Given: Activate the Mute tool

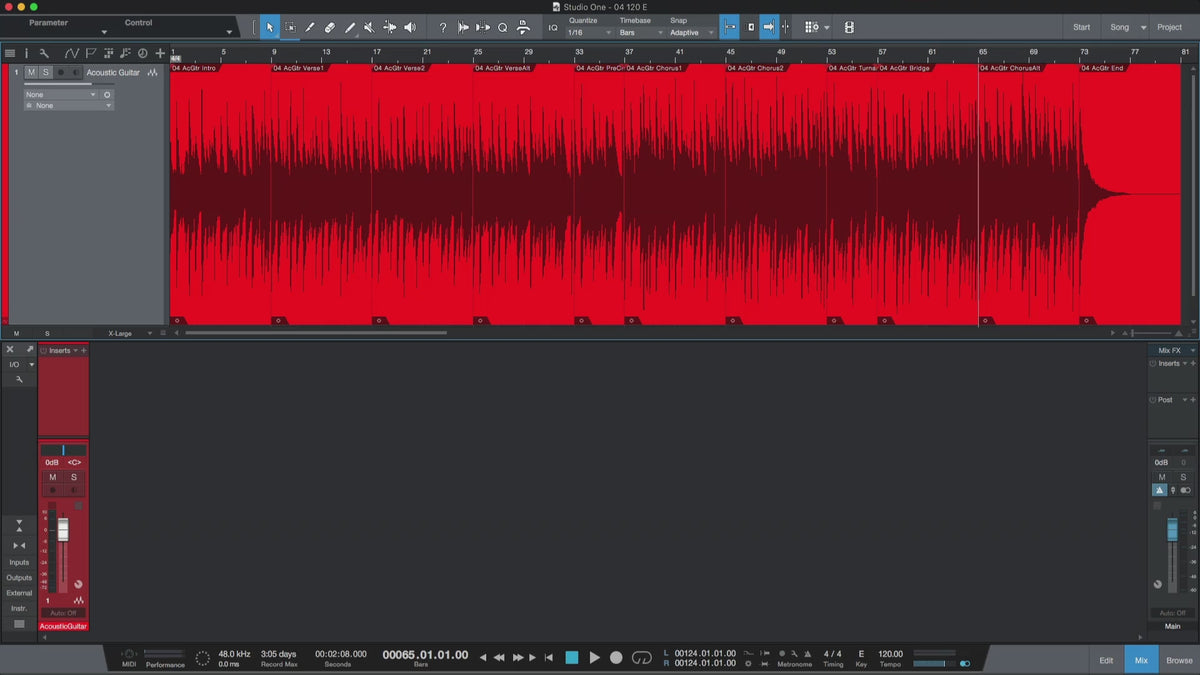Looking at the screenshot, I should [369, 27].
